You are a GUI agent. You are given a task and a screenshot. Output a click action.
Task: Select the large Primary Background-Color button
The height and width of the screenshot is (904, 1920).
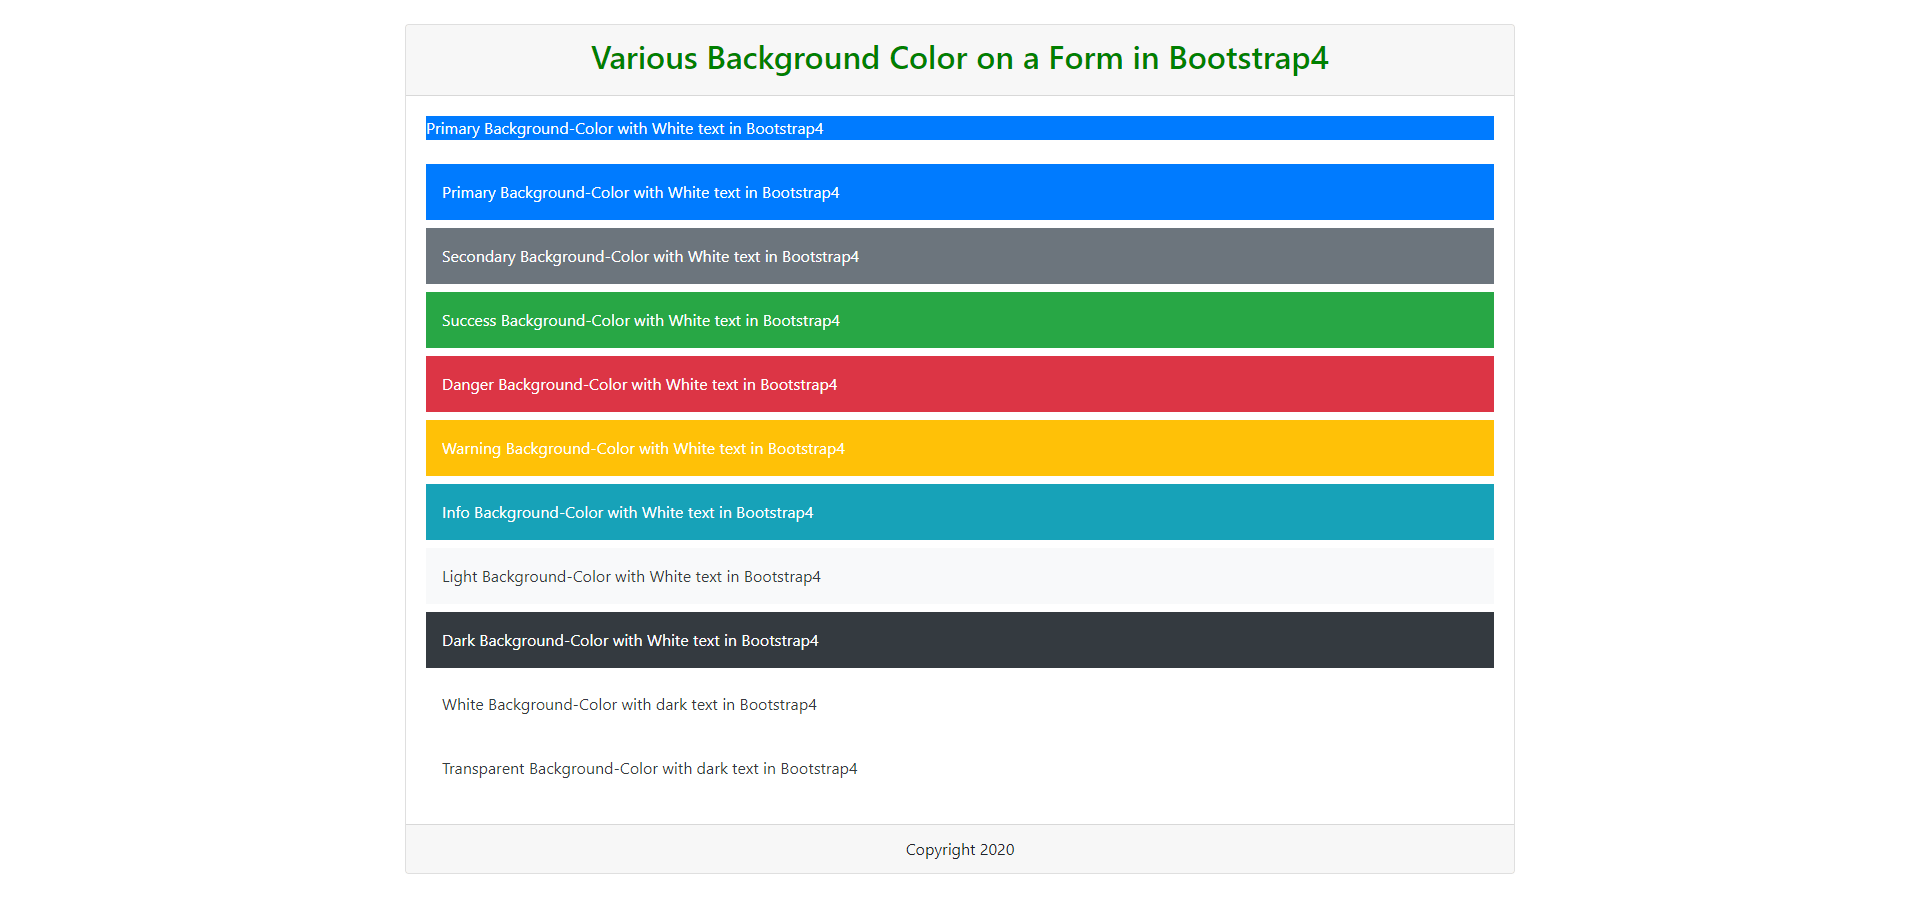959,191
